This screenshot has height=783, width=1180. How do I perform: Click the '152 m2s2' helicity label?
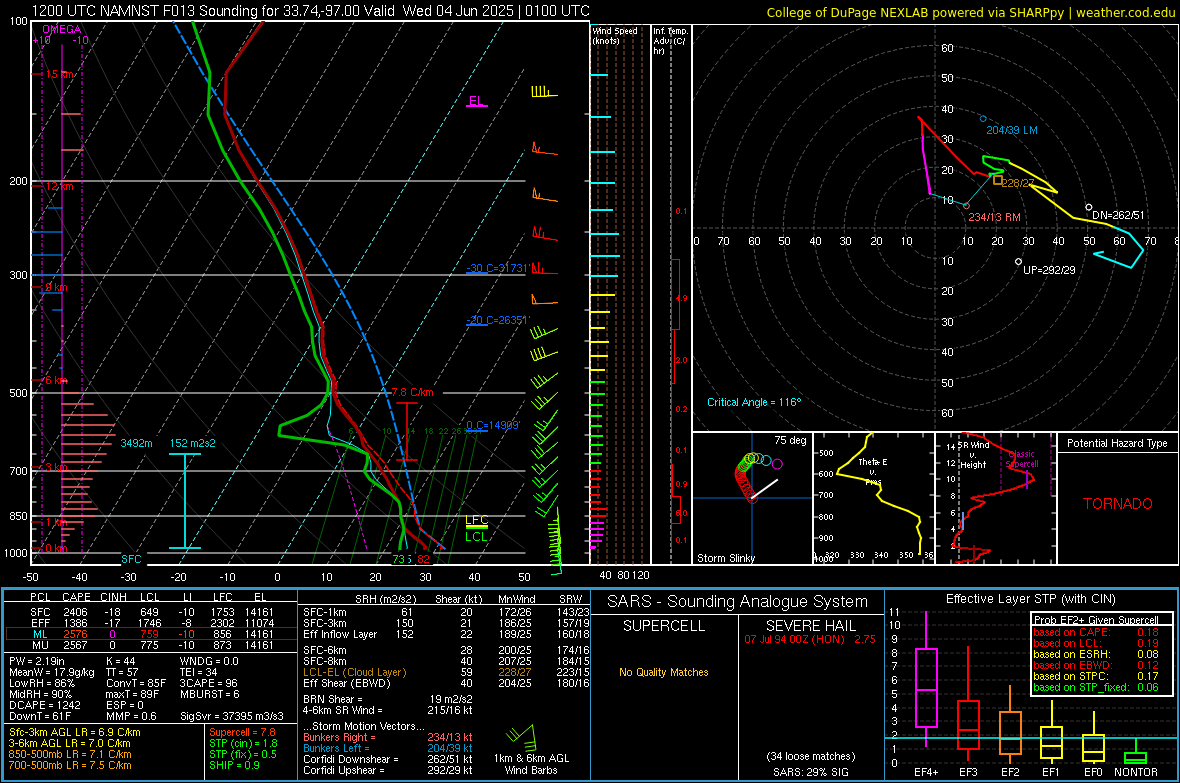pyautogui.click(x=193, y=443)
